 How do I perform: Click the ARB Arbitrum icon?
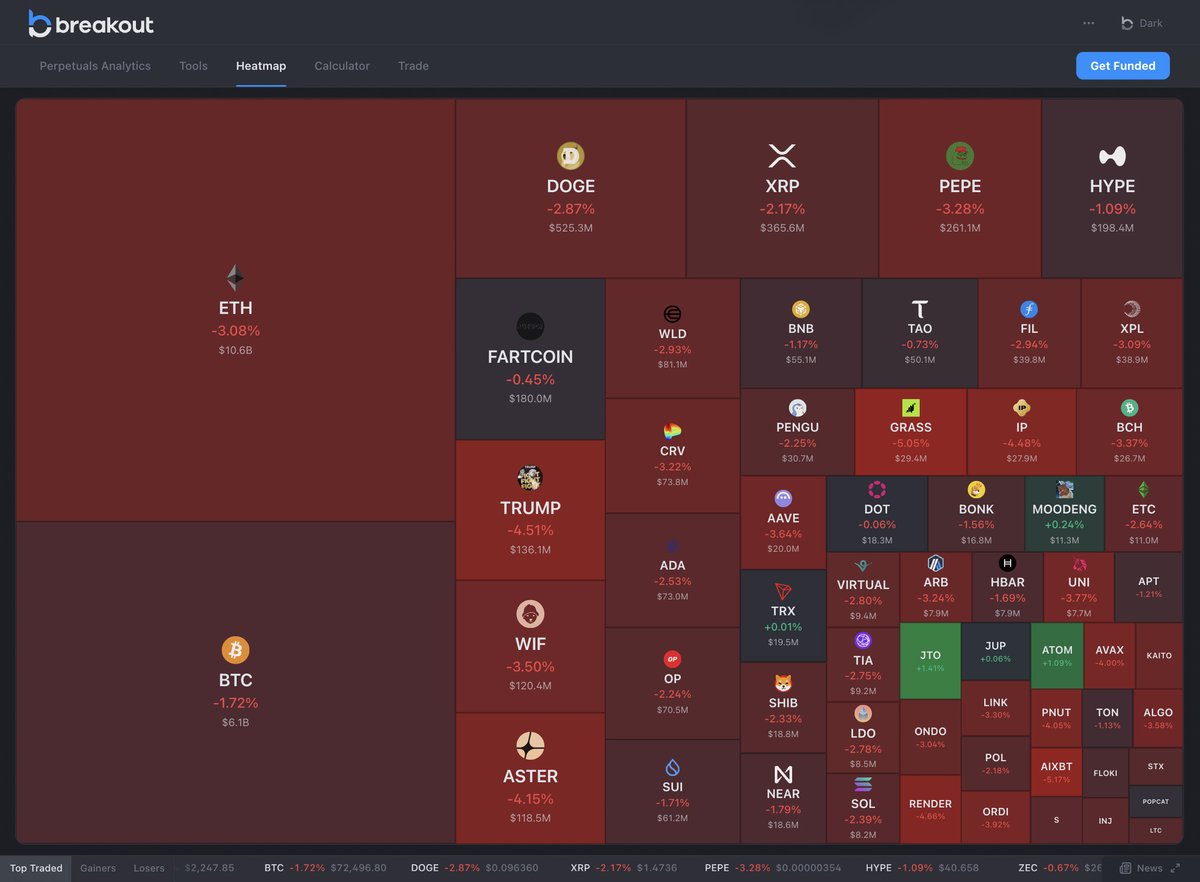[x=936, y=564]
